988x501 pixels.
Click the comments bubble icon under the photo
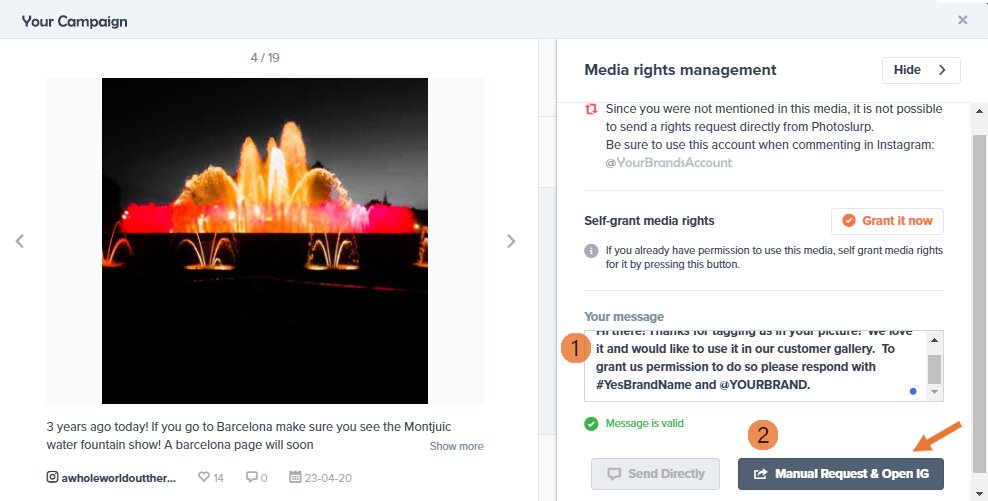(x=251, y=478)
